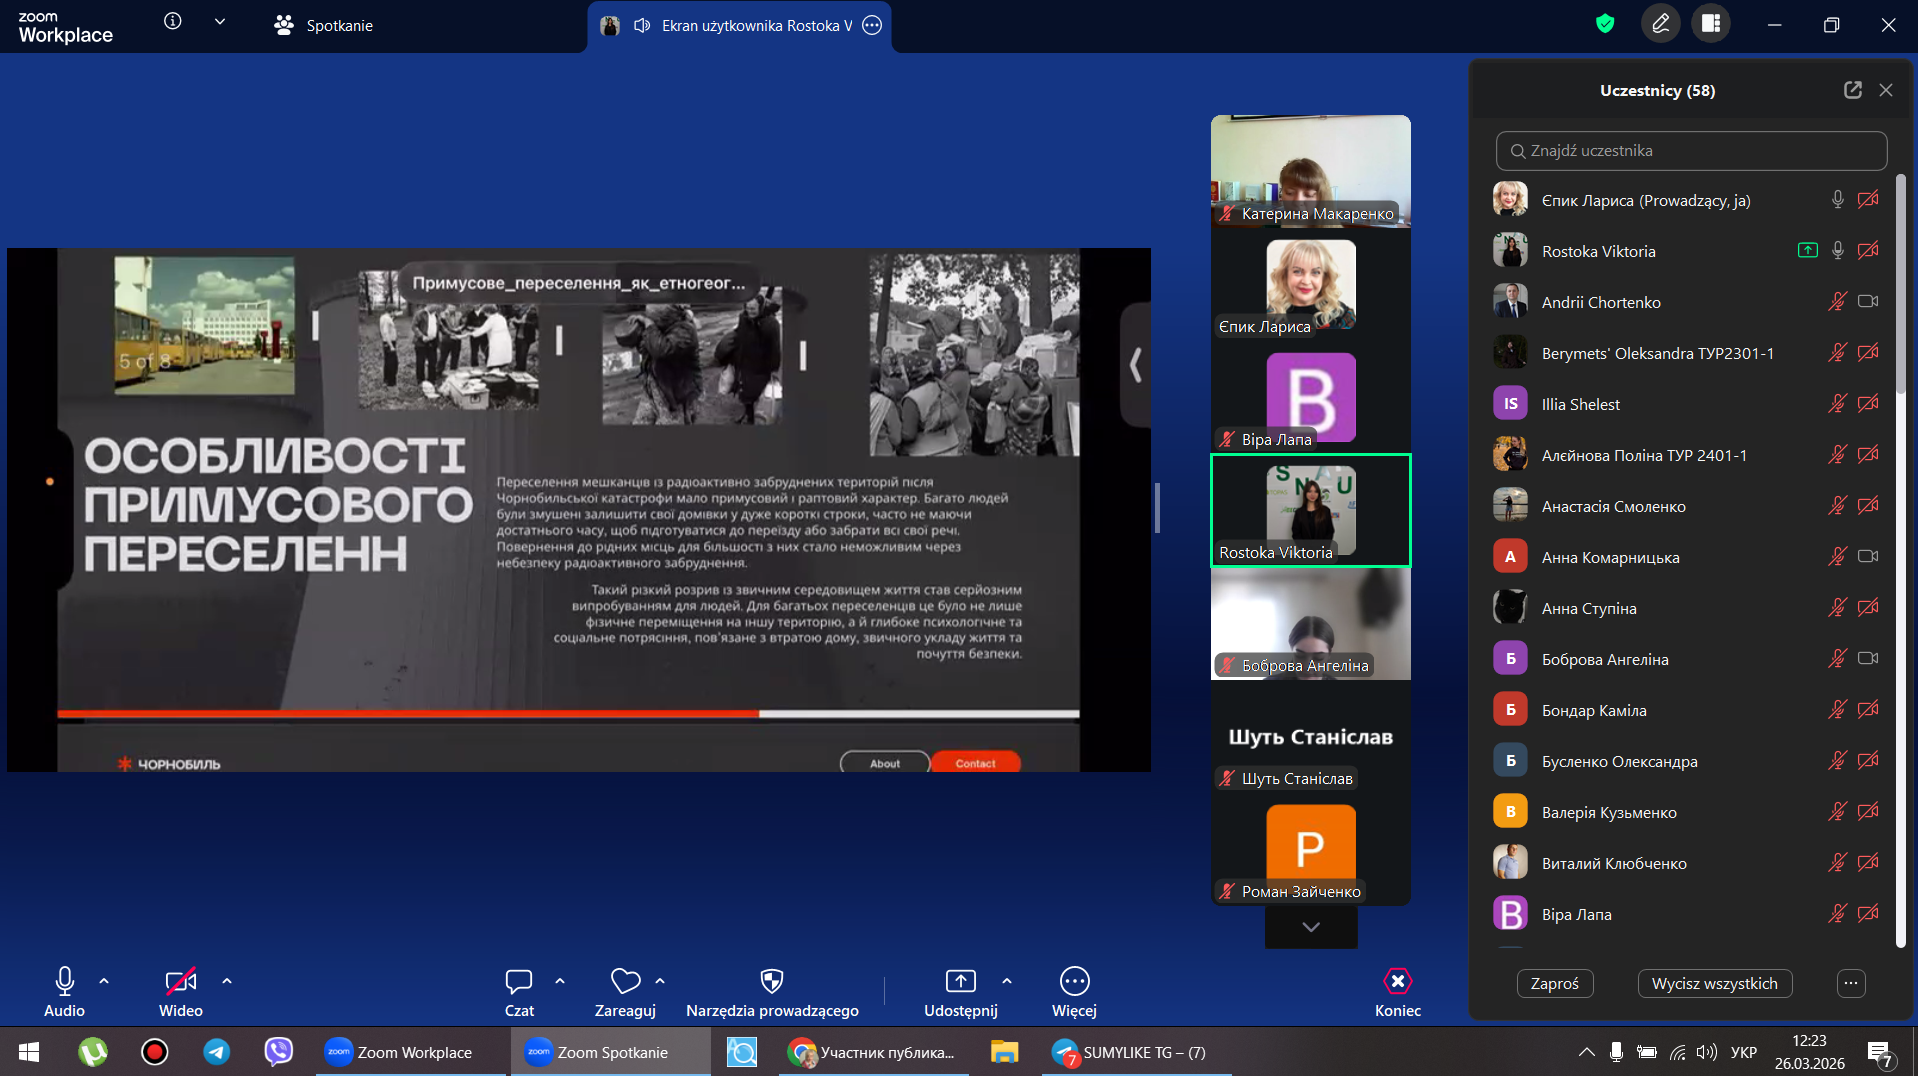Click the Wycisz wszystkich button
Image resolution: width=1918 pixels, height=1076 pixels.
coord(1714,984)
